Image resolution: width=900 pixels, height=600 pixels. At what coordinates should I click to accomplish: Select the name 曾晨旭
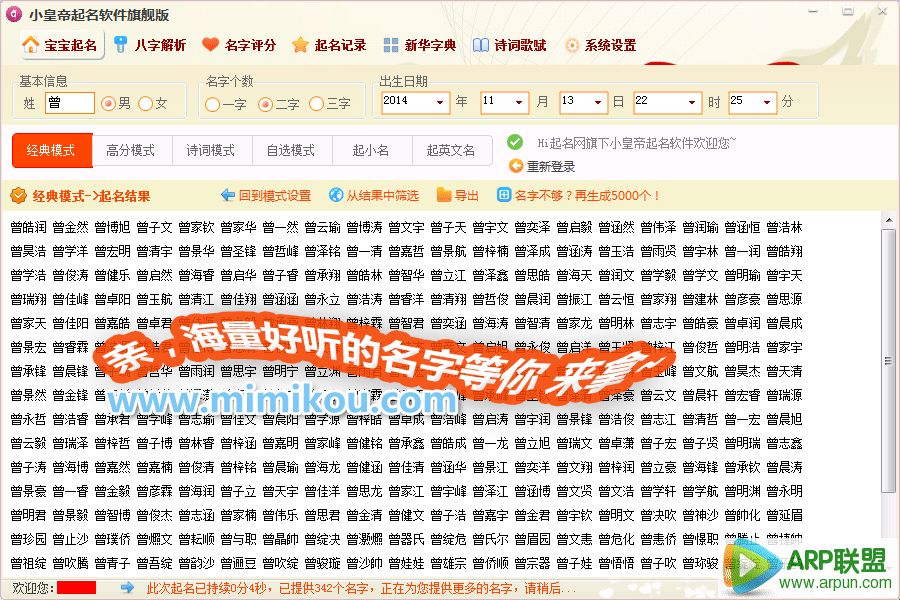[784, 419]
